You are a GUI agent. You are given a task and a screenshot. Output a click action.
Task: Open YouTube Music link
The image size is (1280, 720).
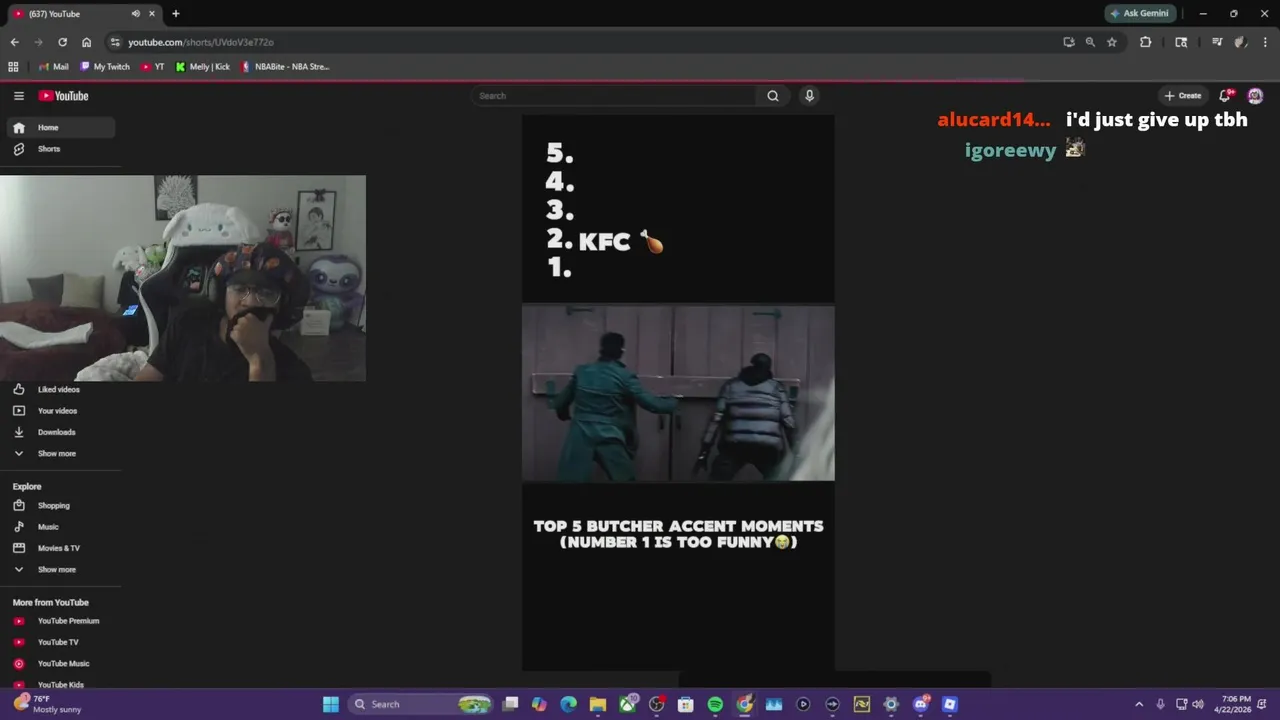[60, 664]
